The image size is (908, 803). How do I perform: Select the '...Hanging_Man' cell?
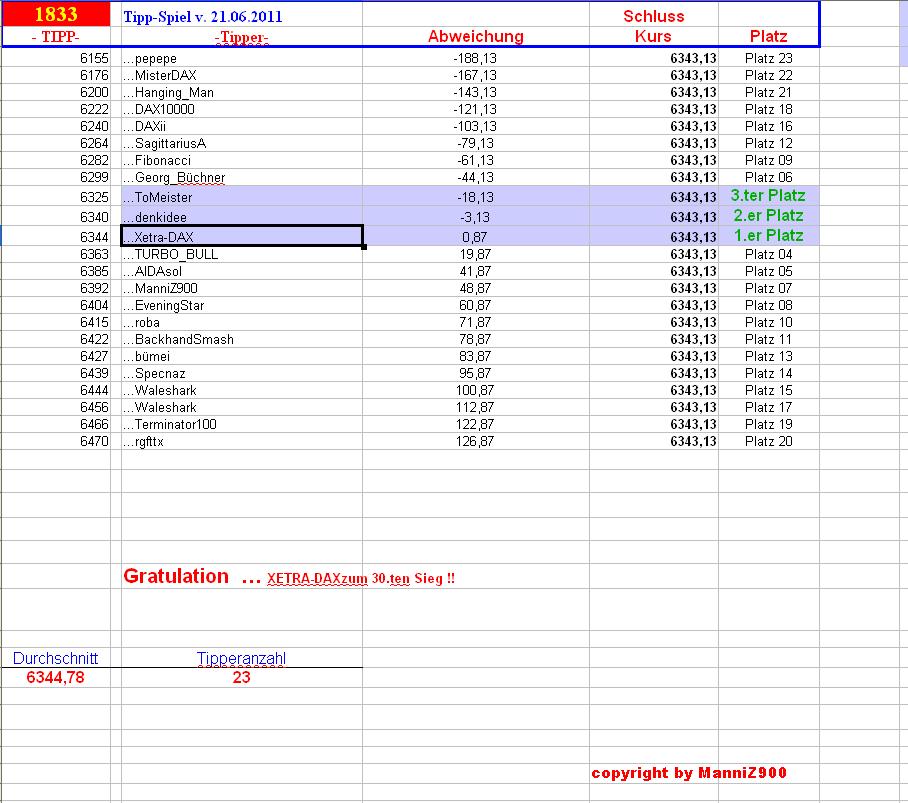[241, 93]
